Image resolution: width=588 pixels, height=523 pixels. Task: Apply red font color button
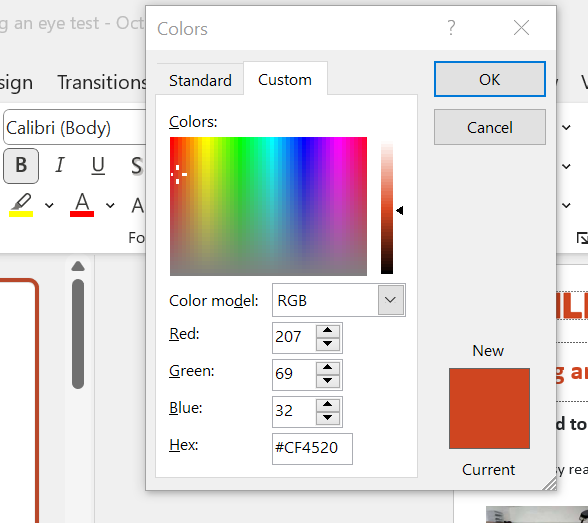(82, 205)
